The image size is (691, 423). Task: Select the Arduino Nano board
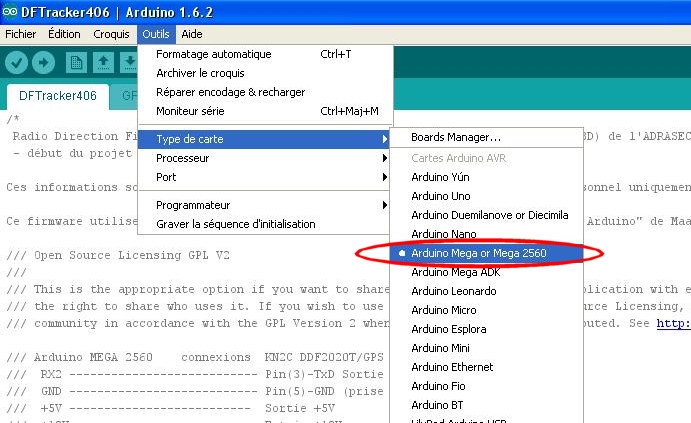point(487,234)
